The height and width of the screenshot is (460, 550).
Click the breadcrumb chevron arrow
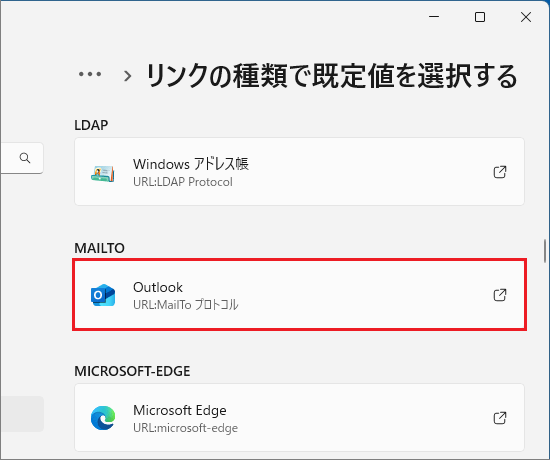point(128,76)
